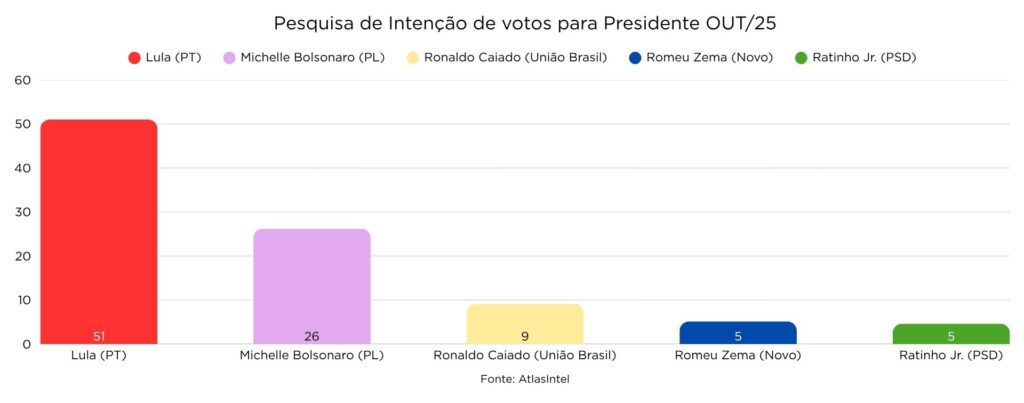The height and width of the screenshot is (403, 1024).
Task: Click the green Ratinho Jr. legend dot
Action: coord(801,57)
